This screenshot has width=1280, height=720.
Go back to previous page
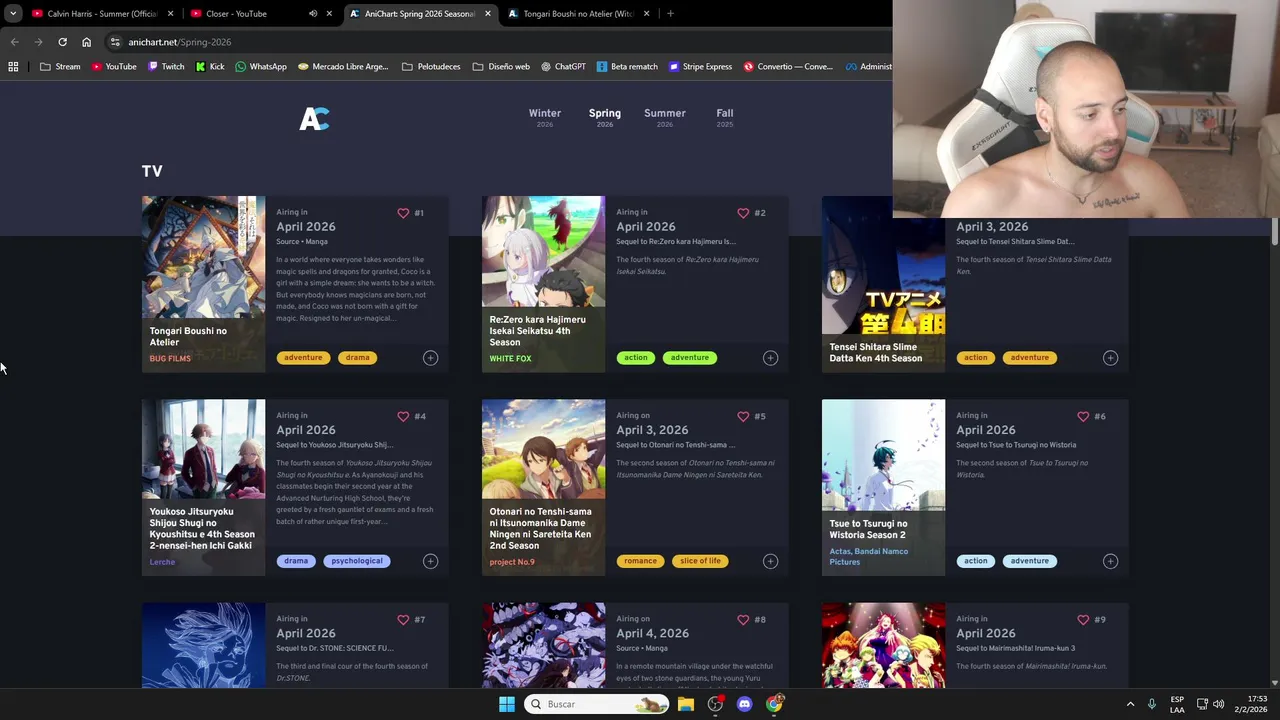(x=14, y=42)
